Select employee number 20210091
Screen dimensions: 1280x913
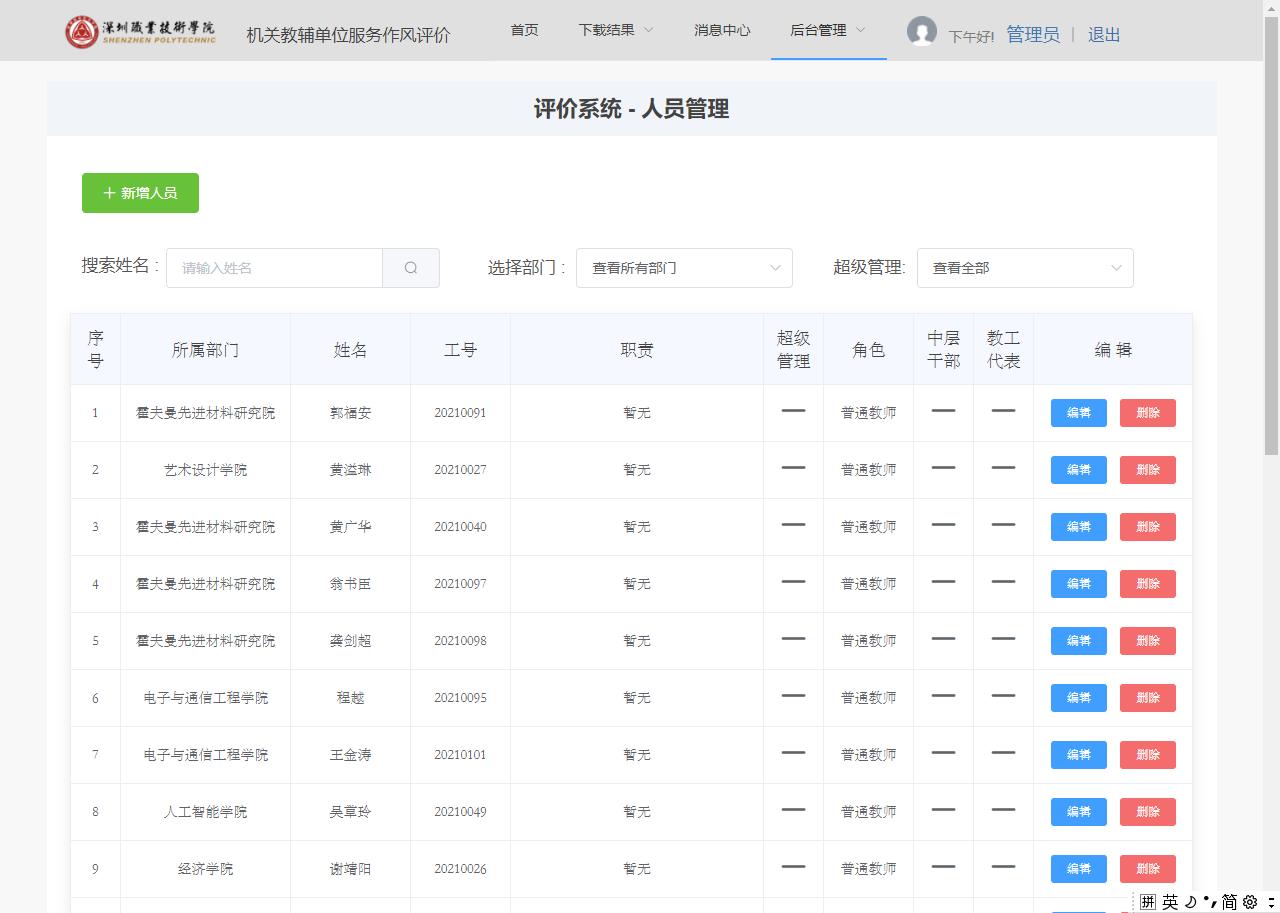coord(460,413)
